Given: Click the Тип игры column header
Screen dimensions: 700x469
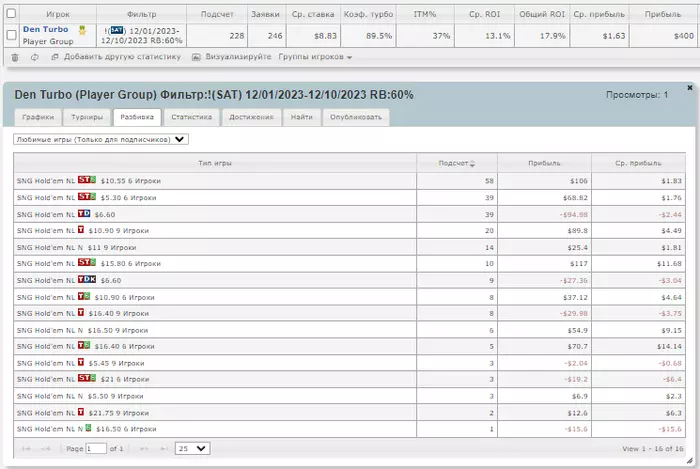Looking at the screenshot, I should [x=215, y=163].
